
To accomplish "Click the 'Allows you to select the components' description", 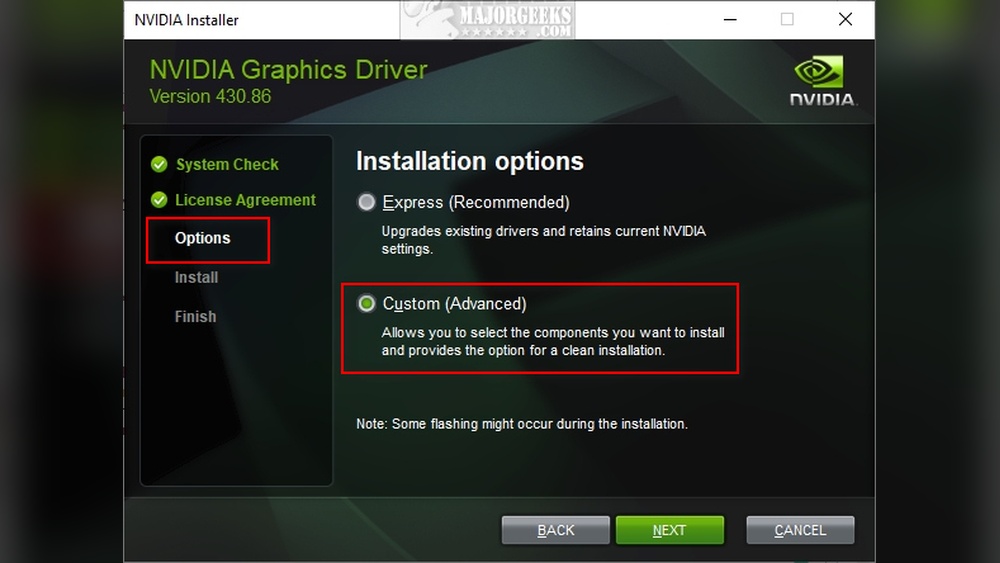I will coord(553,341).
